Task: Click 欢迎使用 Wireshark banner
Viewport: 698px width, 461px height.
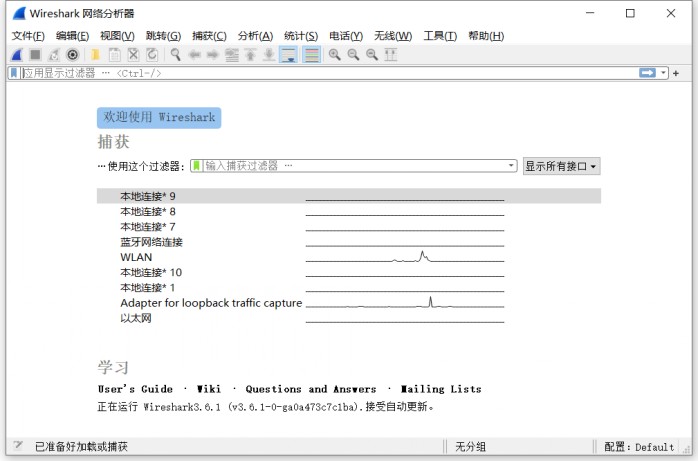Action: (x=159, y=117)
